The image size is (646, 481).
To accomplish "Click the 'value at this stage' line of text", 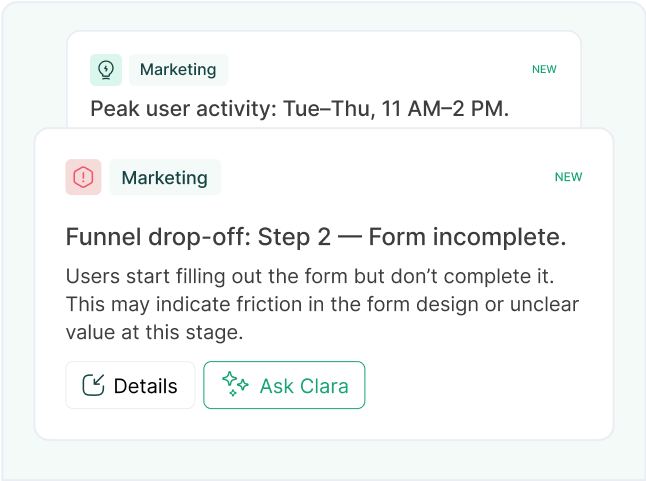I will (154, 332).
